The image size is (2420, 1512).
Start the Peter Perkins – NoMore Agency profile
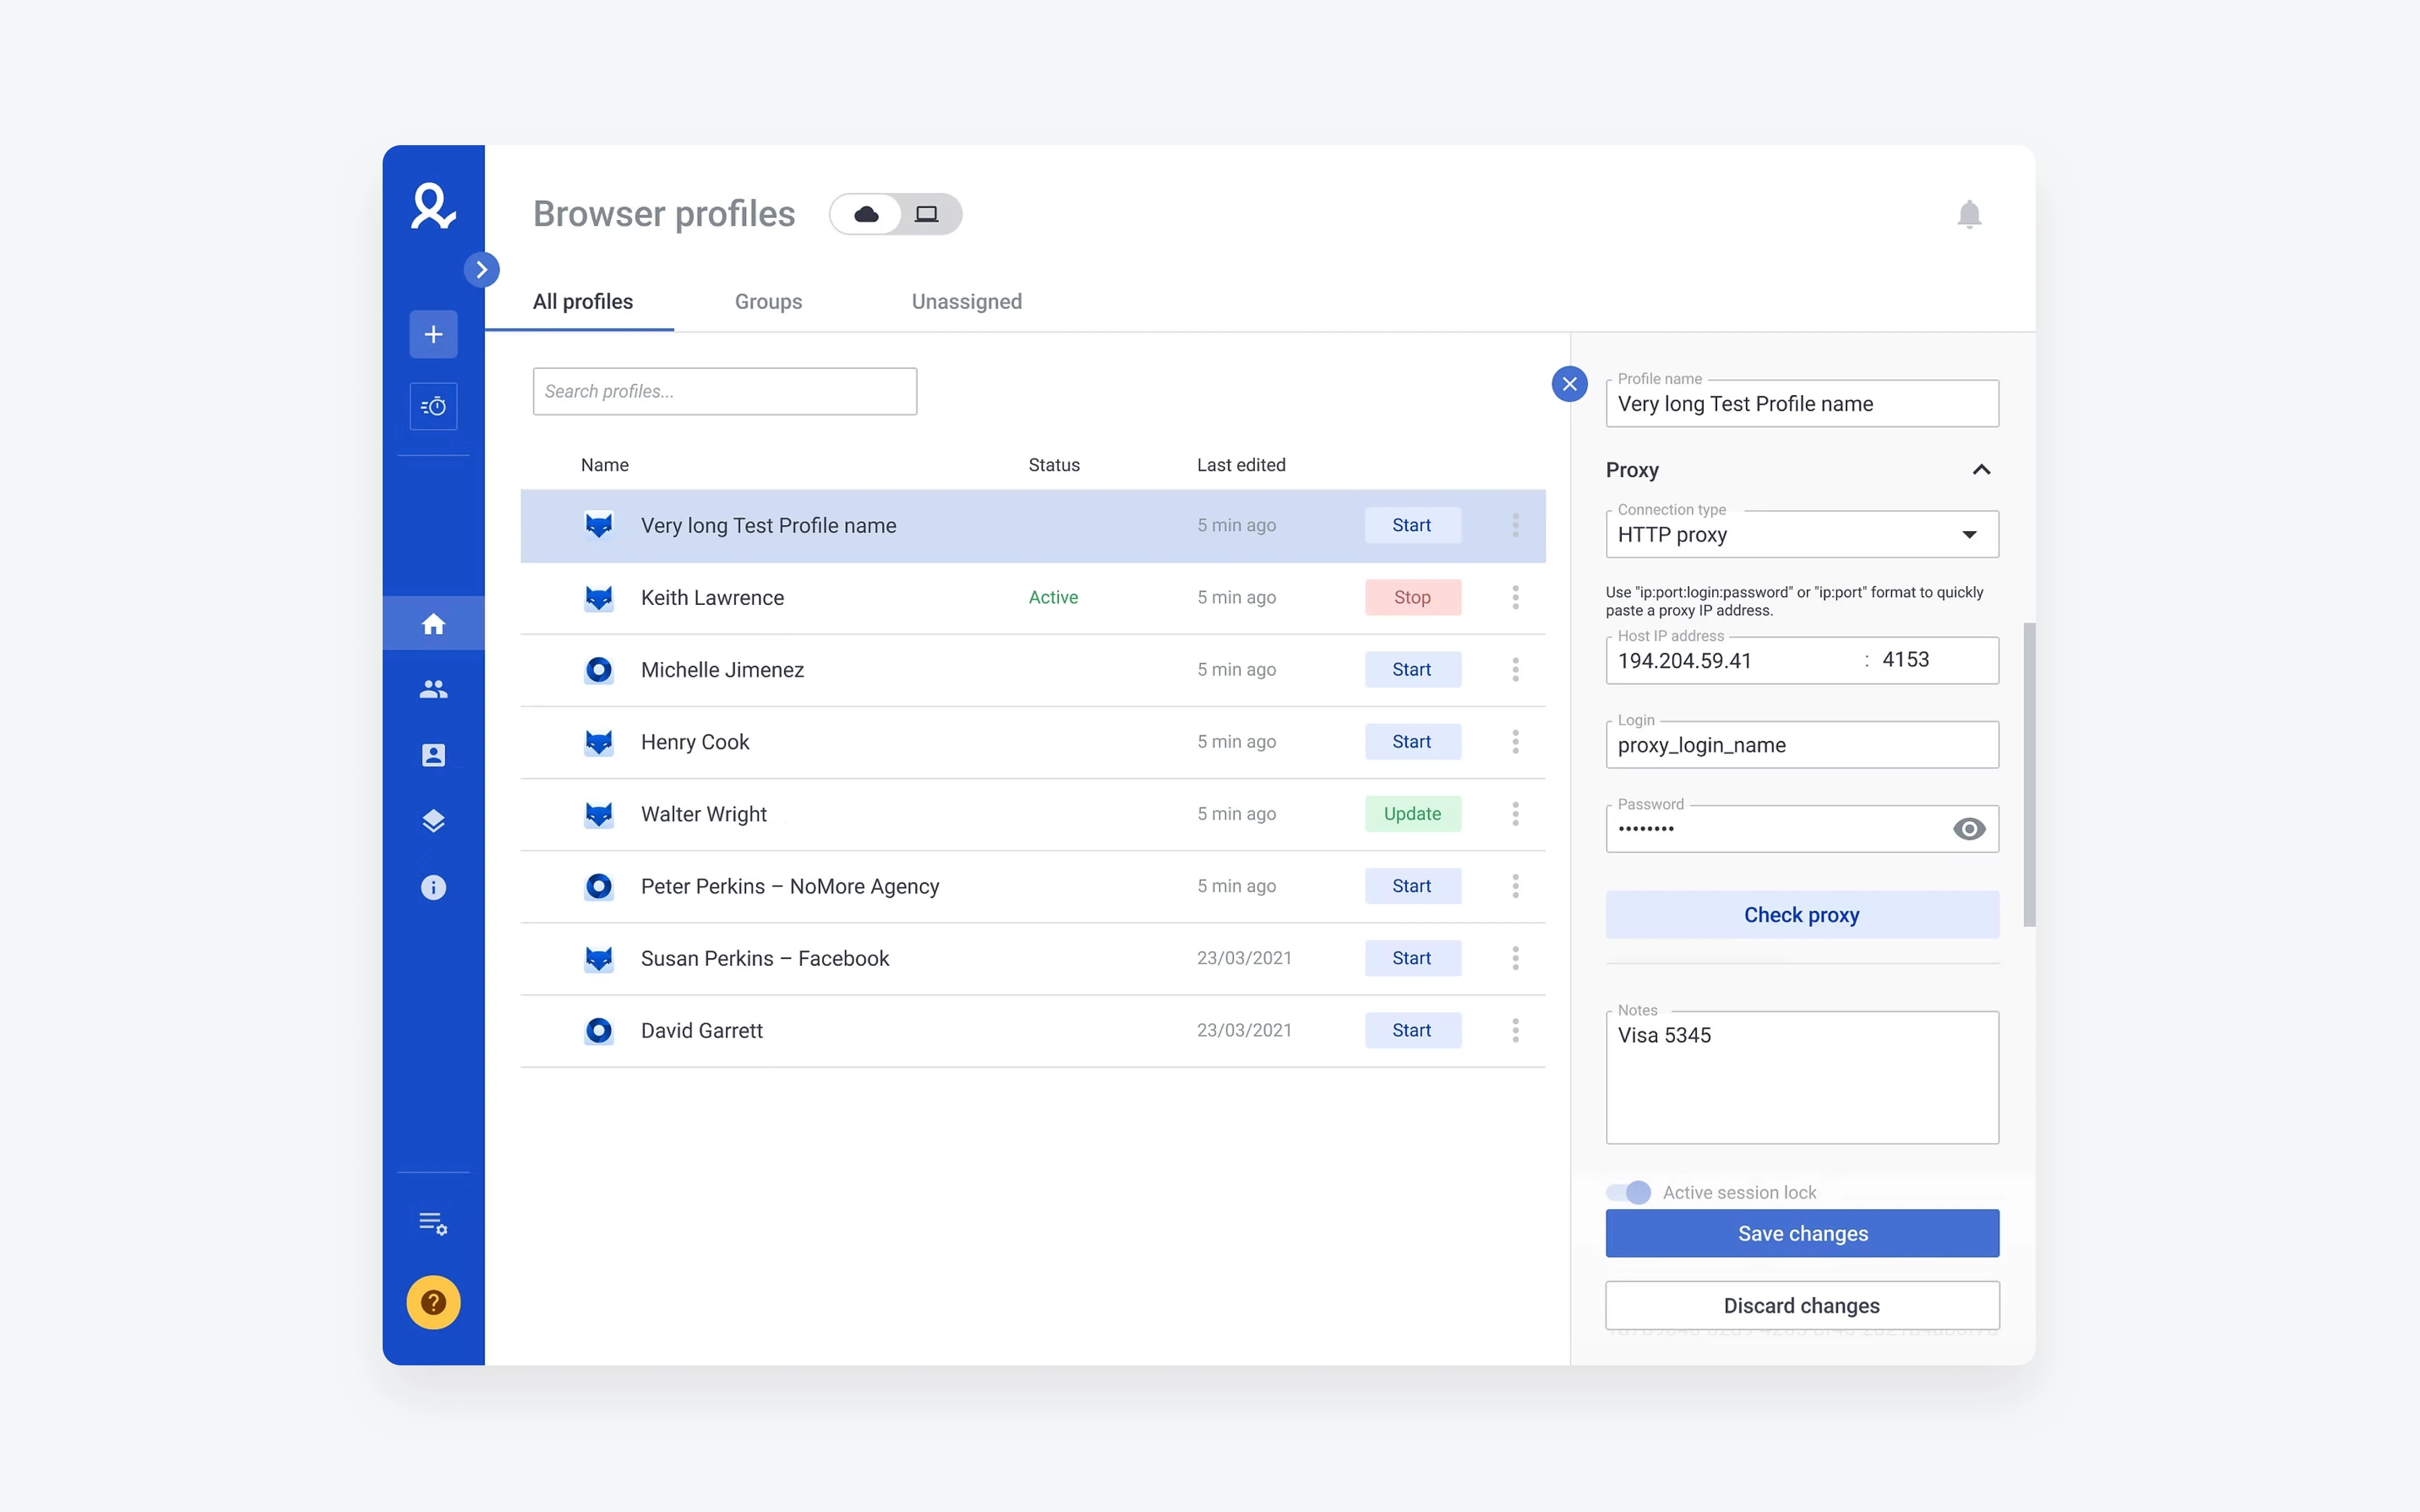coord(1412,886)
